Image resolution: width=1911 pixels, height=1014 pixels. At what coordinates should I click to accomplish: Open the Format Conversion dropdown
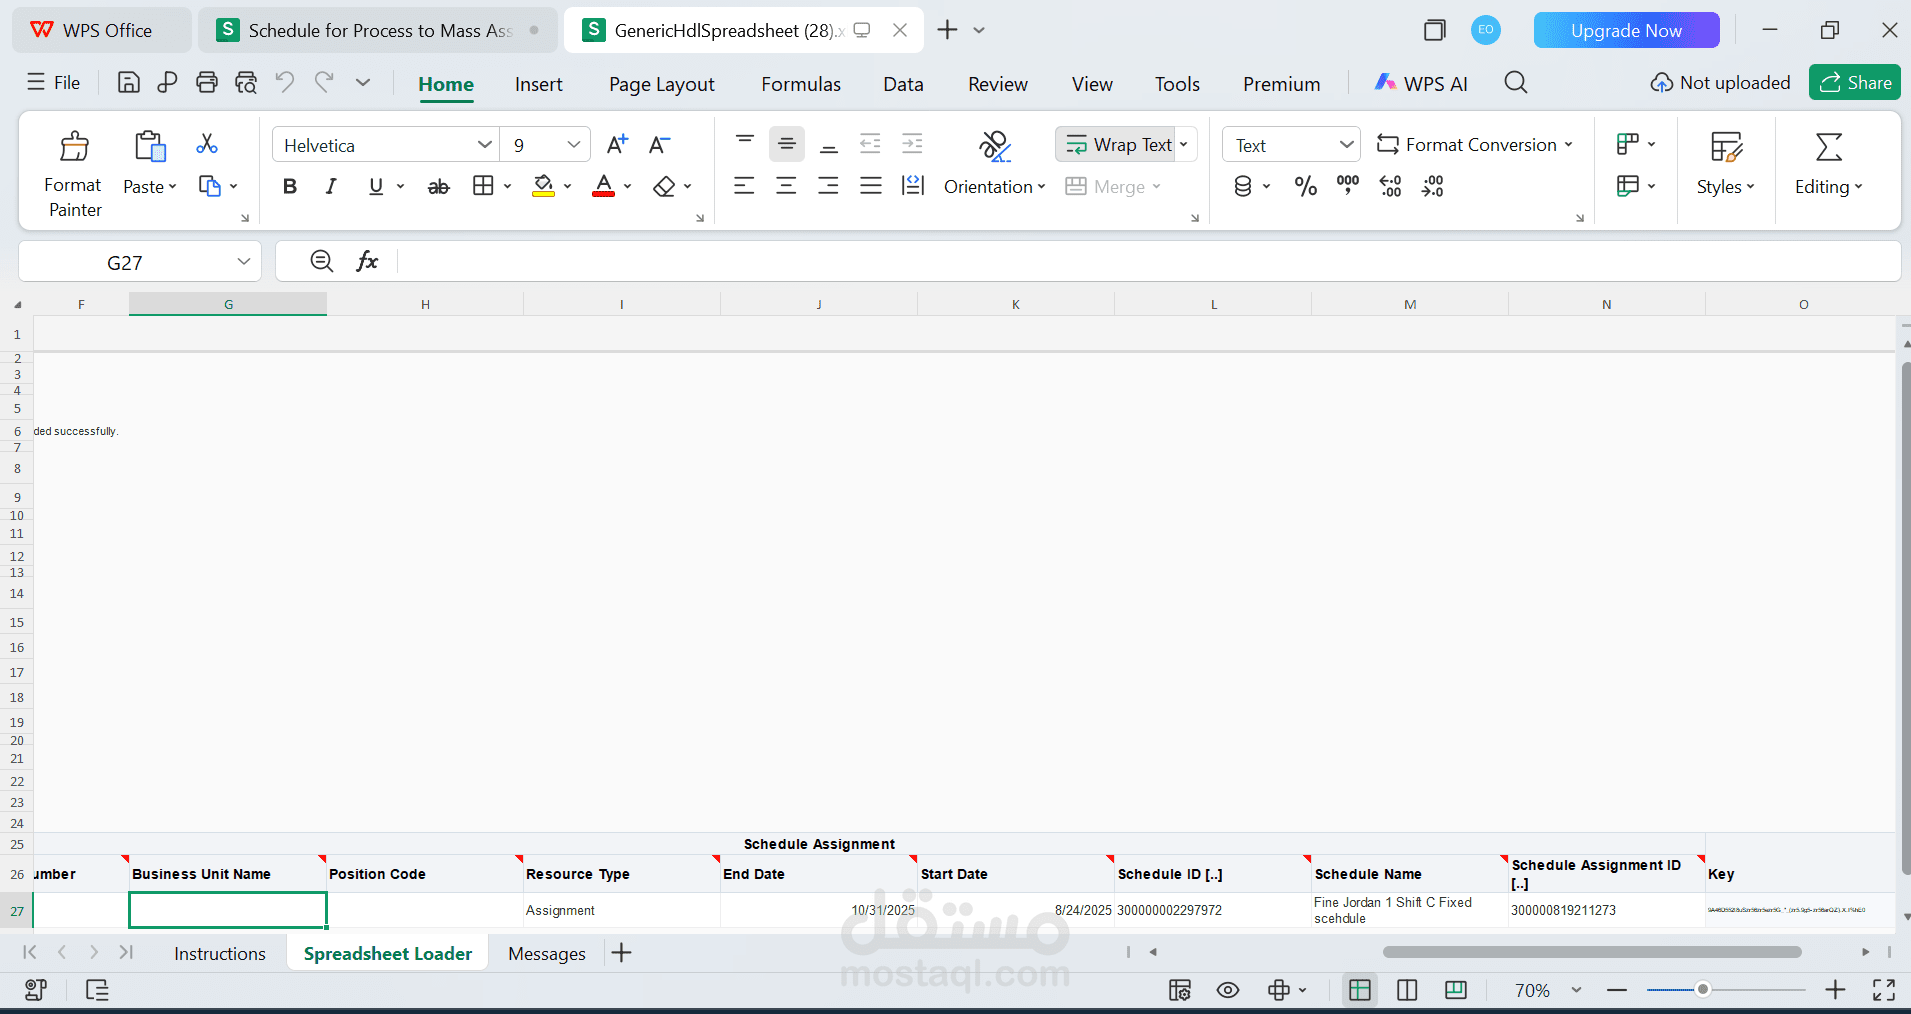[x=1475, y=145]
